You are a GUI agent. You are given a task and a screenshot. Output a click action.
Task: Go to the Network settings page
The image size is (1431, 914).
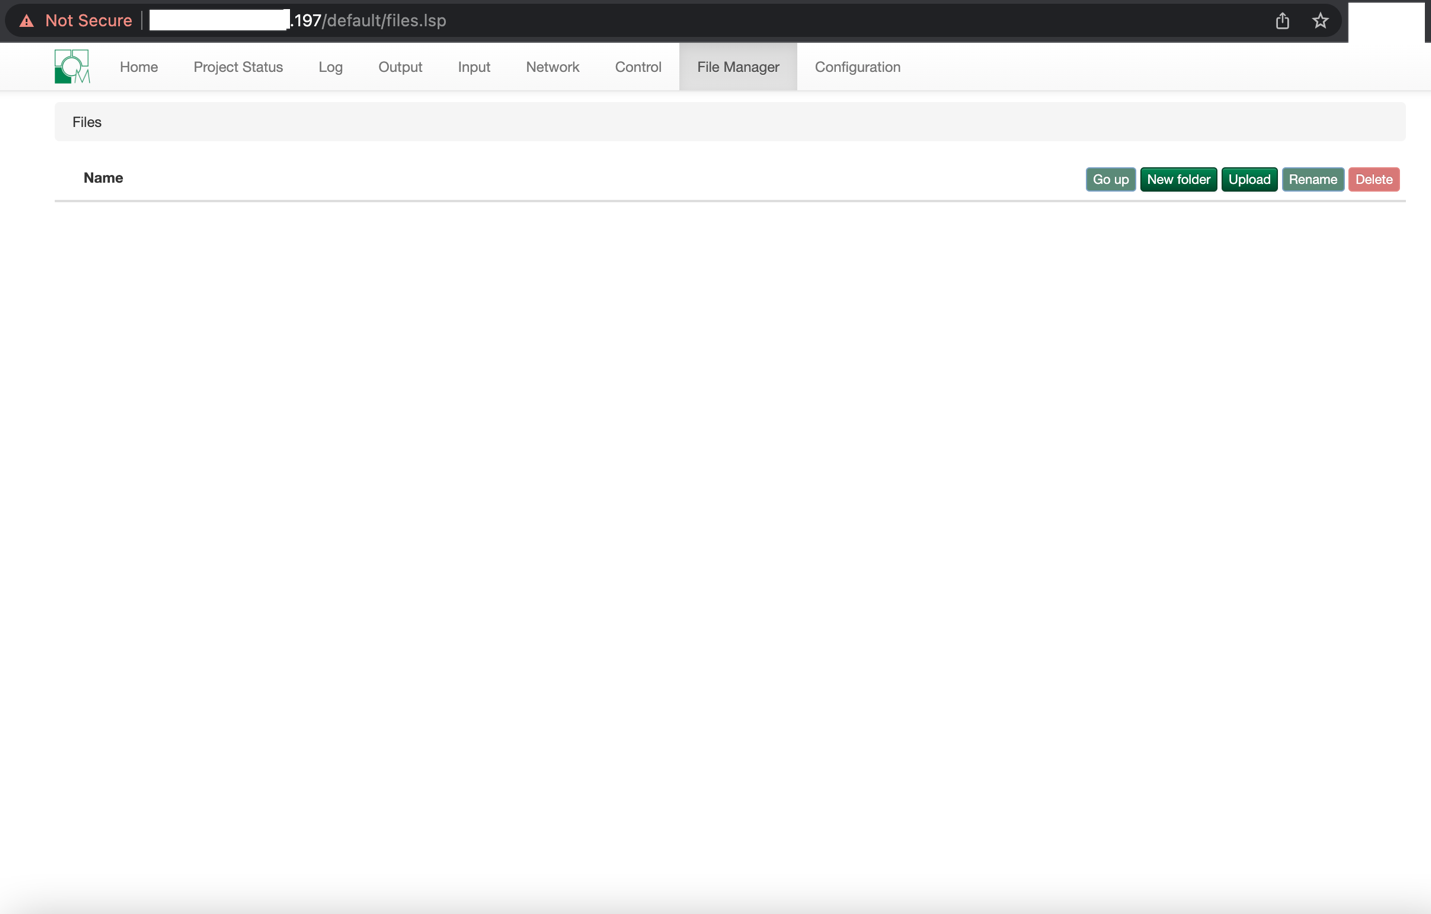(552, 67)
